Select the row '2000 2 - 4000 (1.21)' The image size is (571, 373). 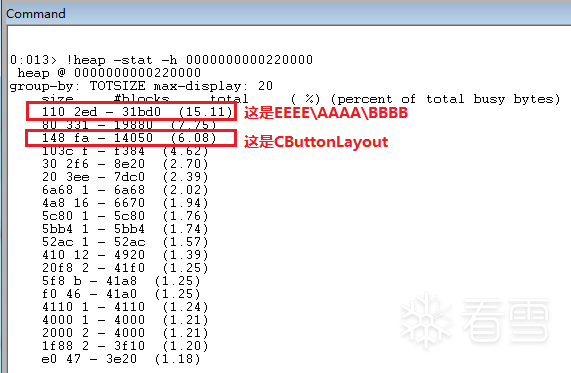125,333
